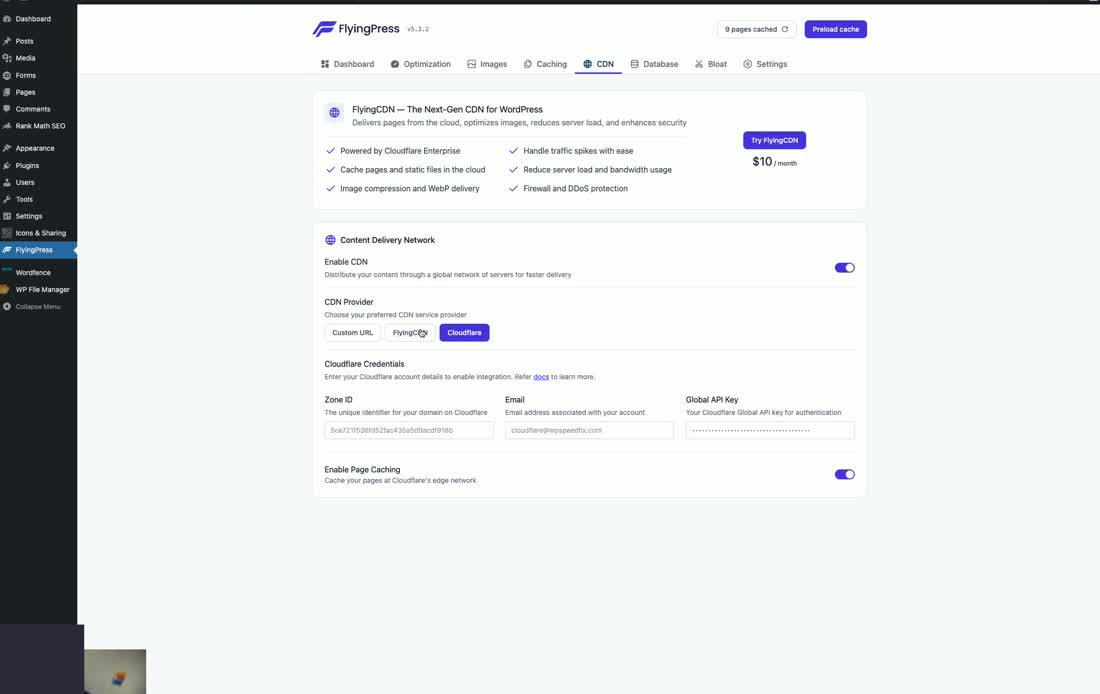This screenshot has width=1100, height=694.
Task: Click the FlyingPress sidebar menu icon
Action: pos(7,250)
